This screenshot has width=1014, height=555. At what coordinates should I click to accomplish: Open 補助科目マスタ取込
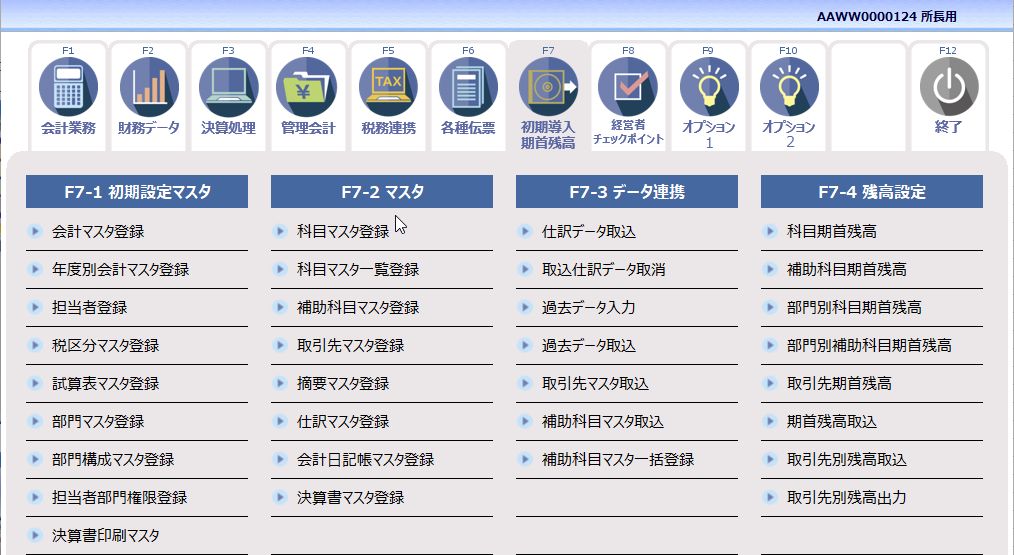pos(603,422)
